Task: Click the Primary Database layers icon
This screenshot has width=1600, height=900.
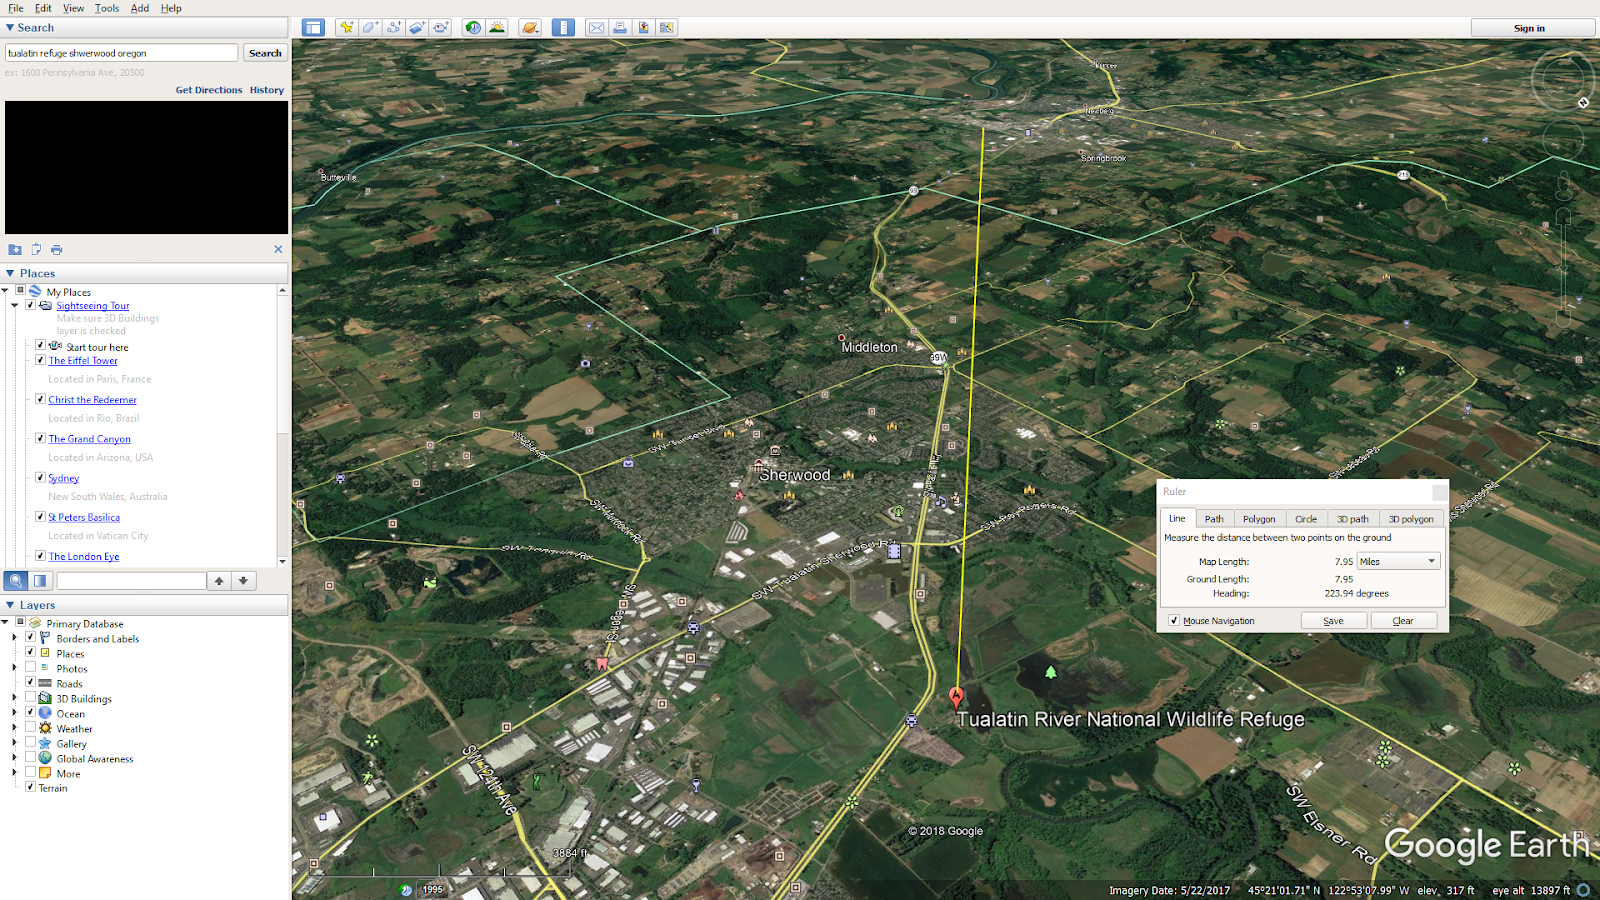Action: (35, 623)
